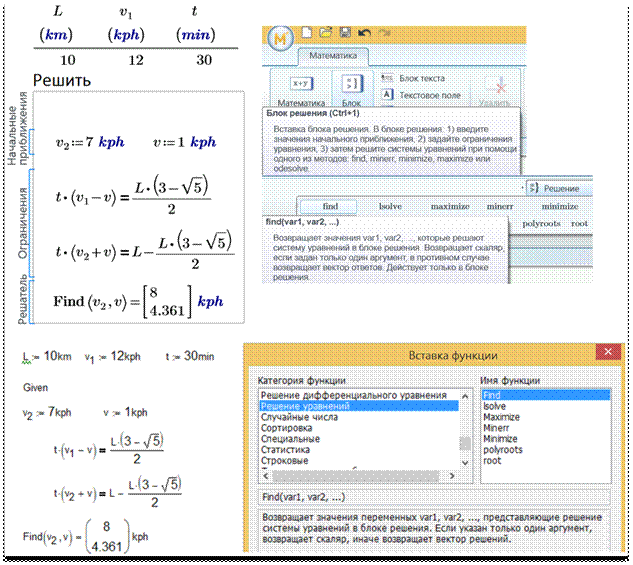Screen dimensions: 633x565
Task: Click table cell value 10 under L
Action: 67,60
